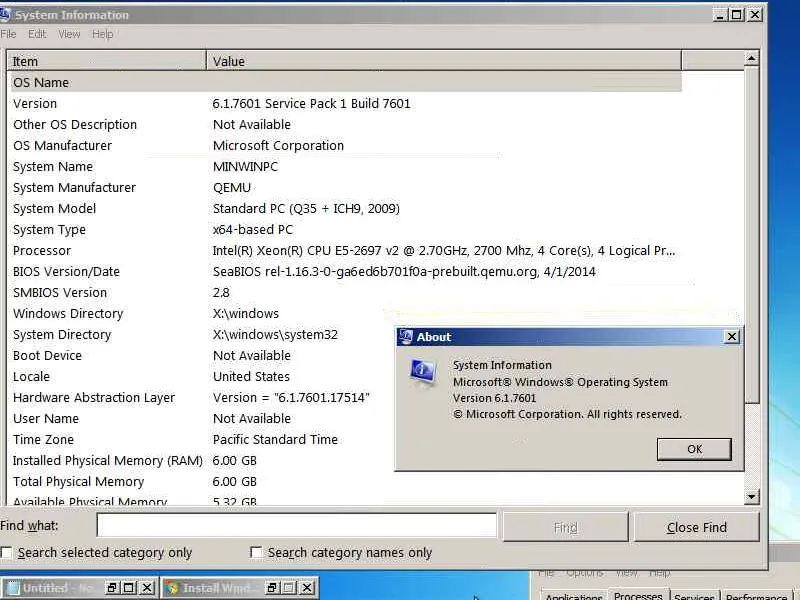This screenshot has width=800, height=600.
Task: Open the File menu
Action: coord(8,34)
